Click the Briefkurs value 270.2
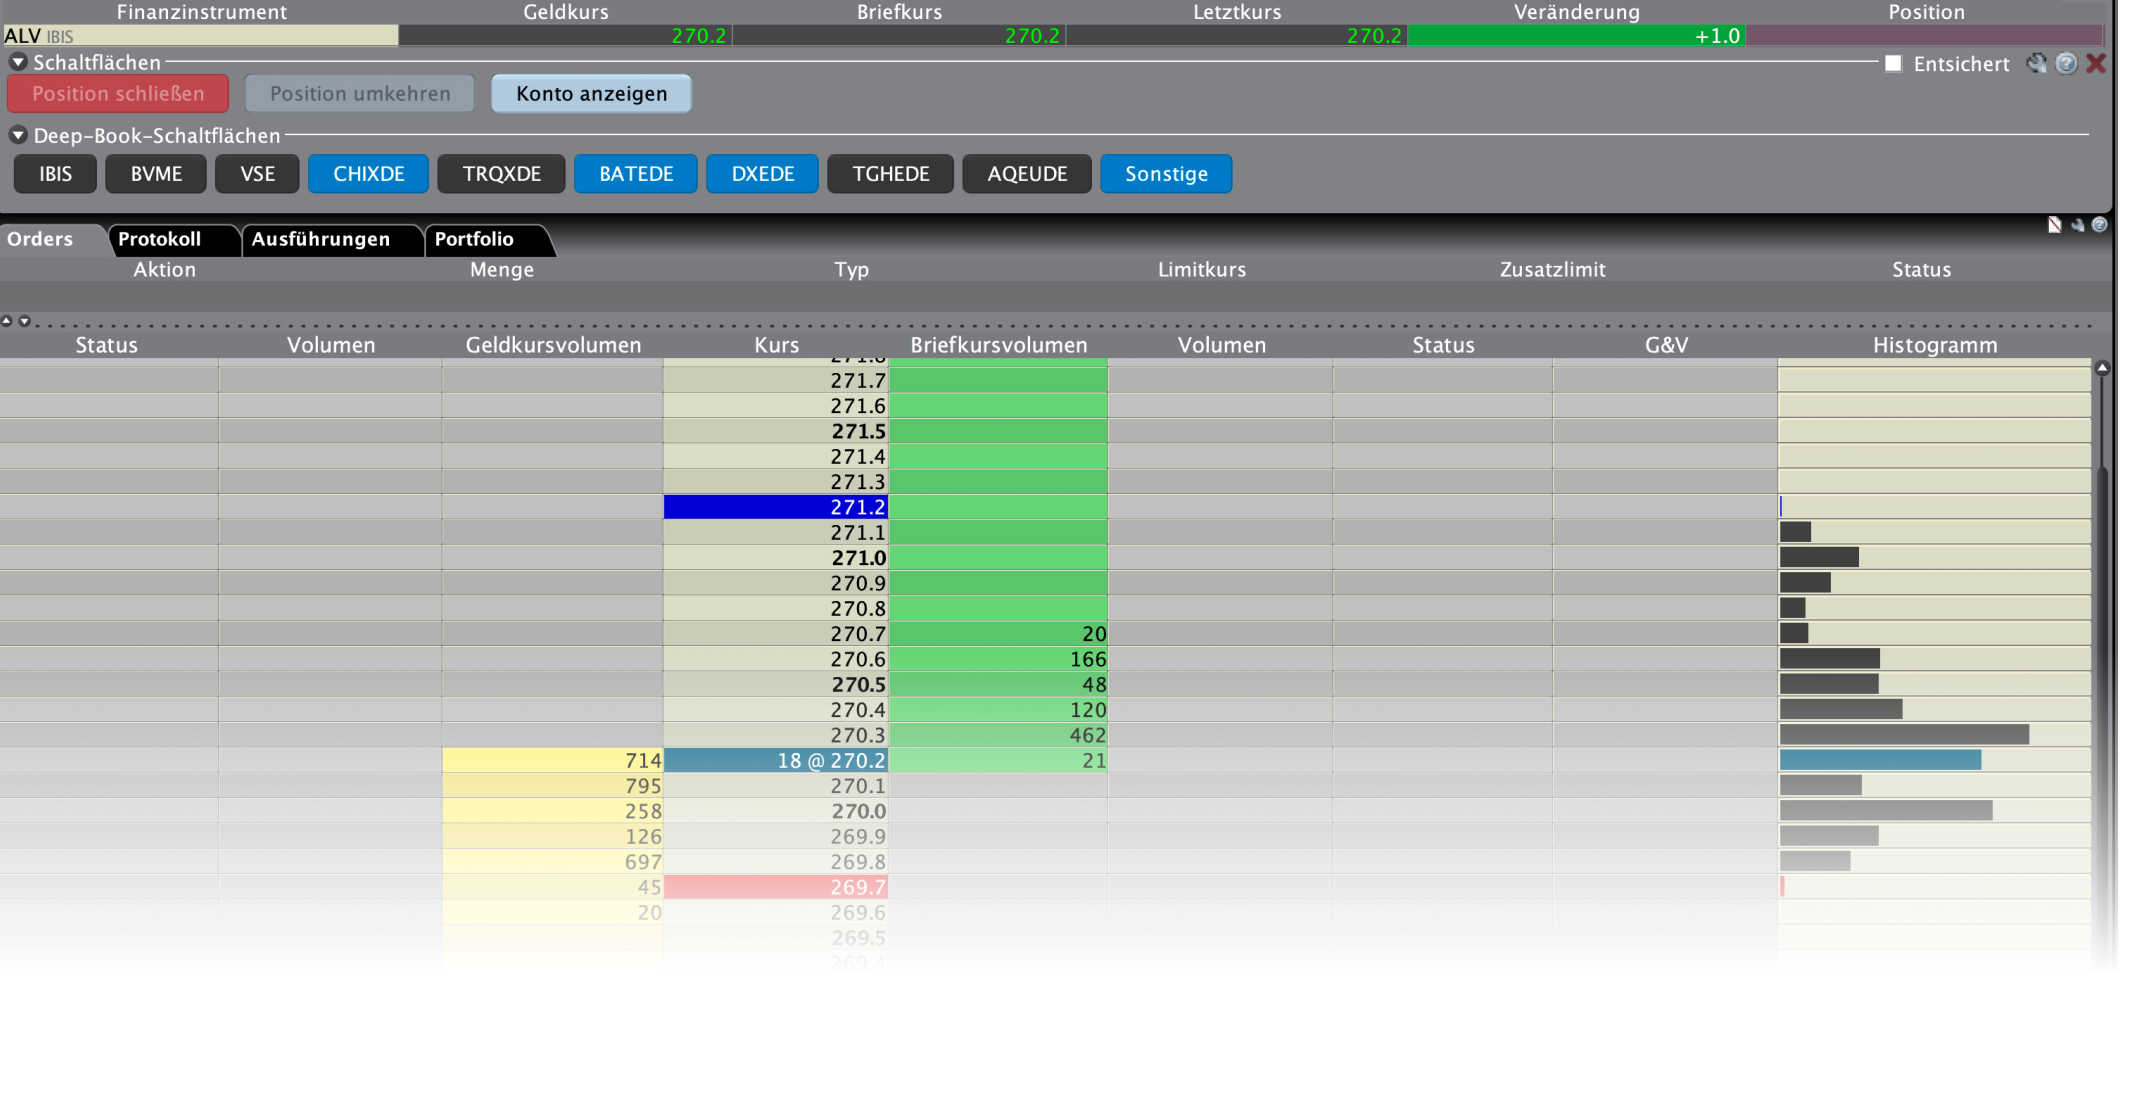Image resolution: width=2130 pixels, height=1104 pixels. (1032, 36)
